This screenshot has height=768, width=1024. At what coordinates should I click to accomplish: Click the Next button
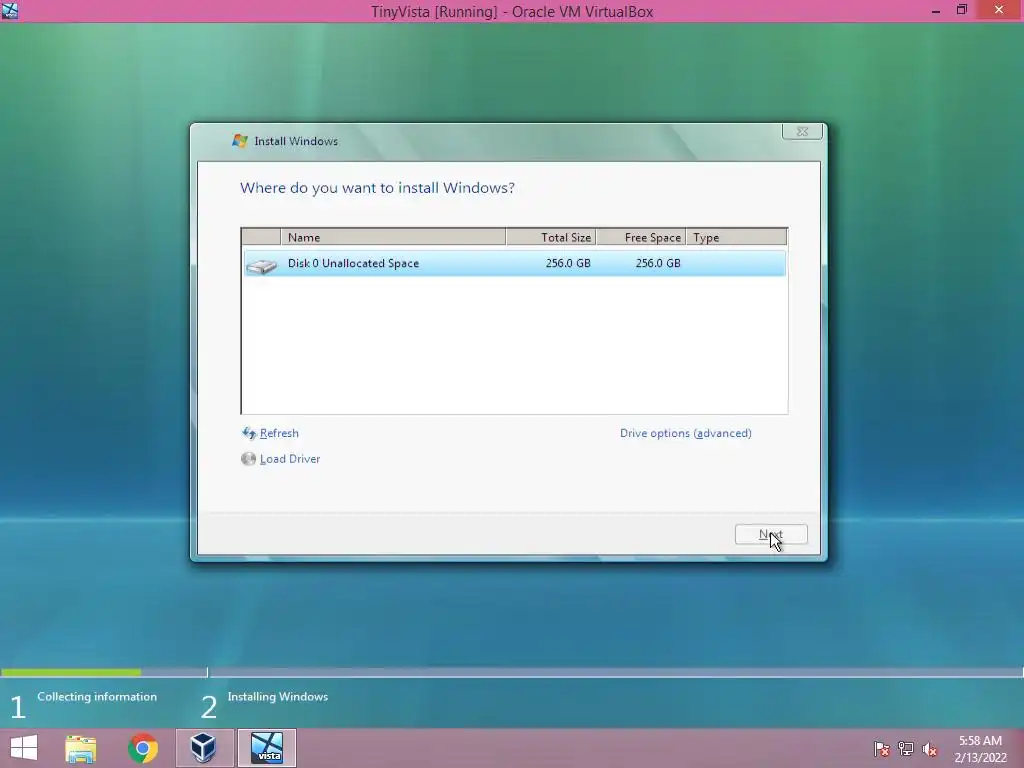pos(771,534)
